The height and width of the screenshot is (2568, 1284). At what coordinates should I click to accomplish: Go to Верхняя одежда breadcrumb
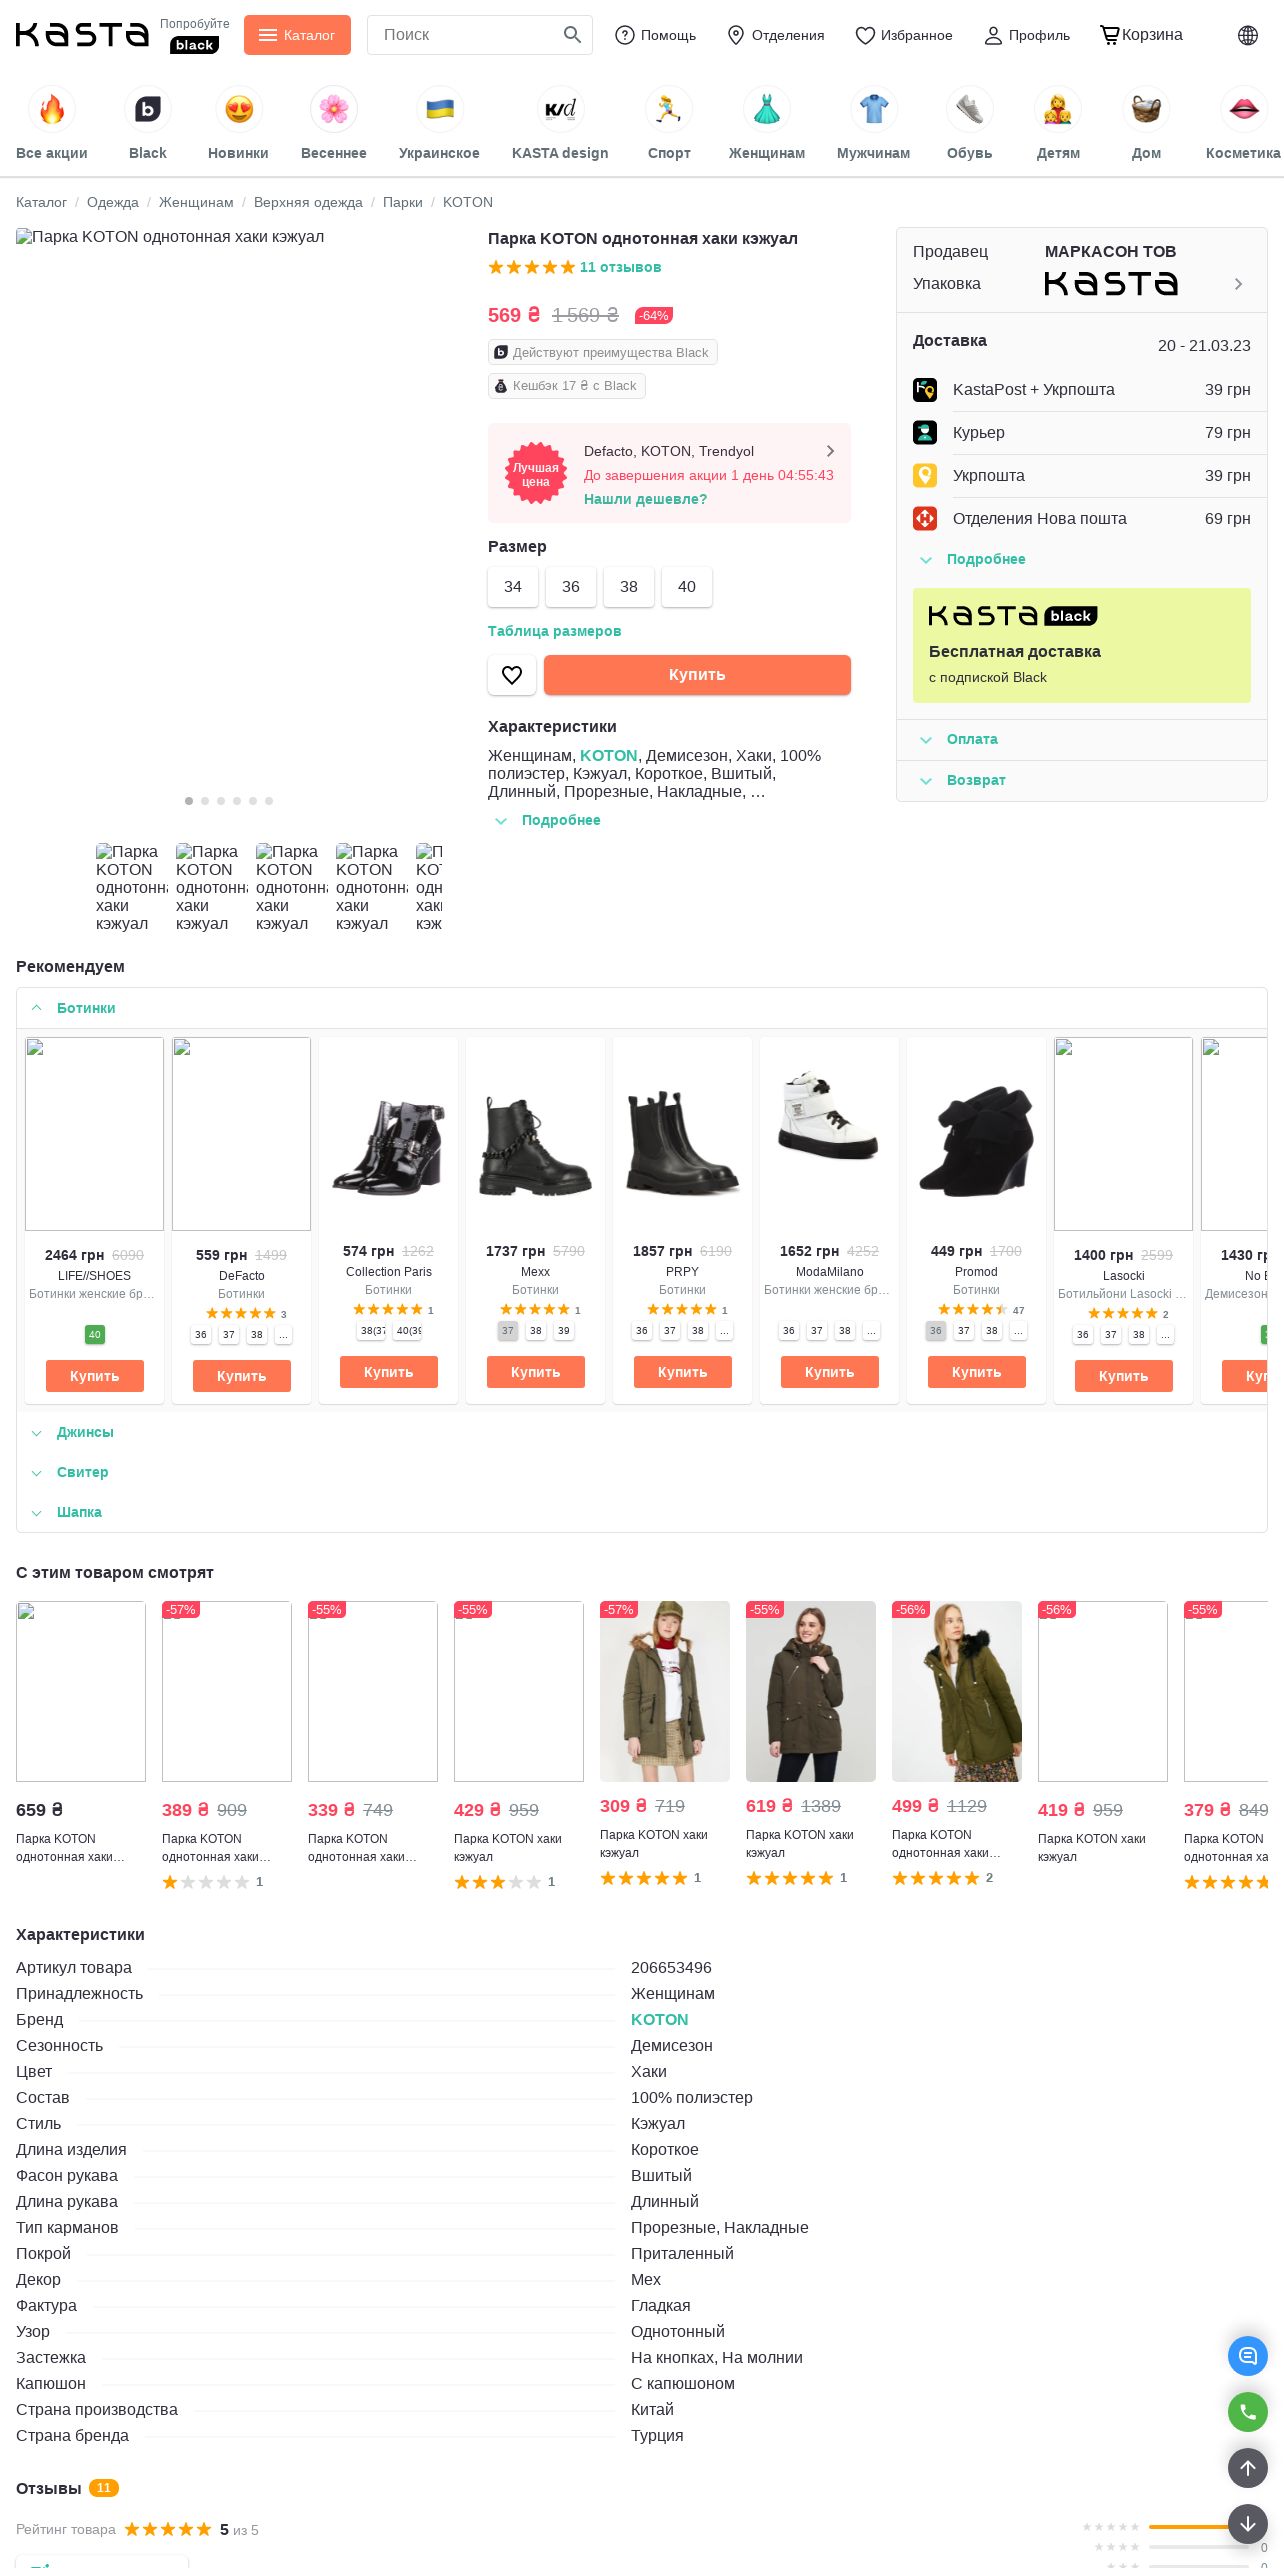click(x=308, y=202)
